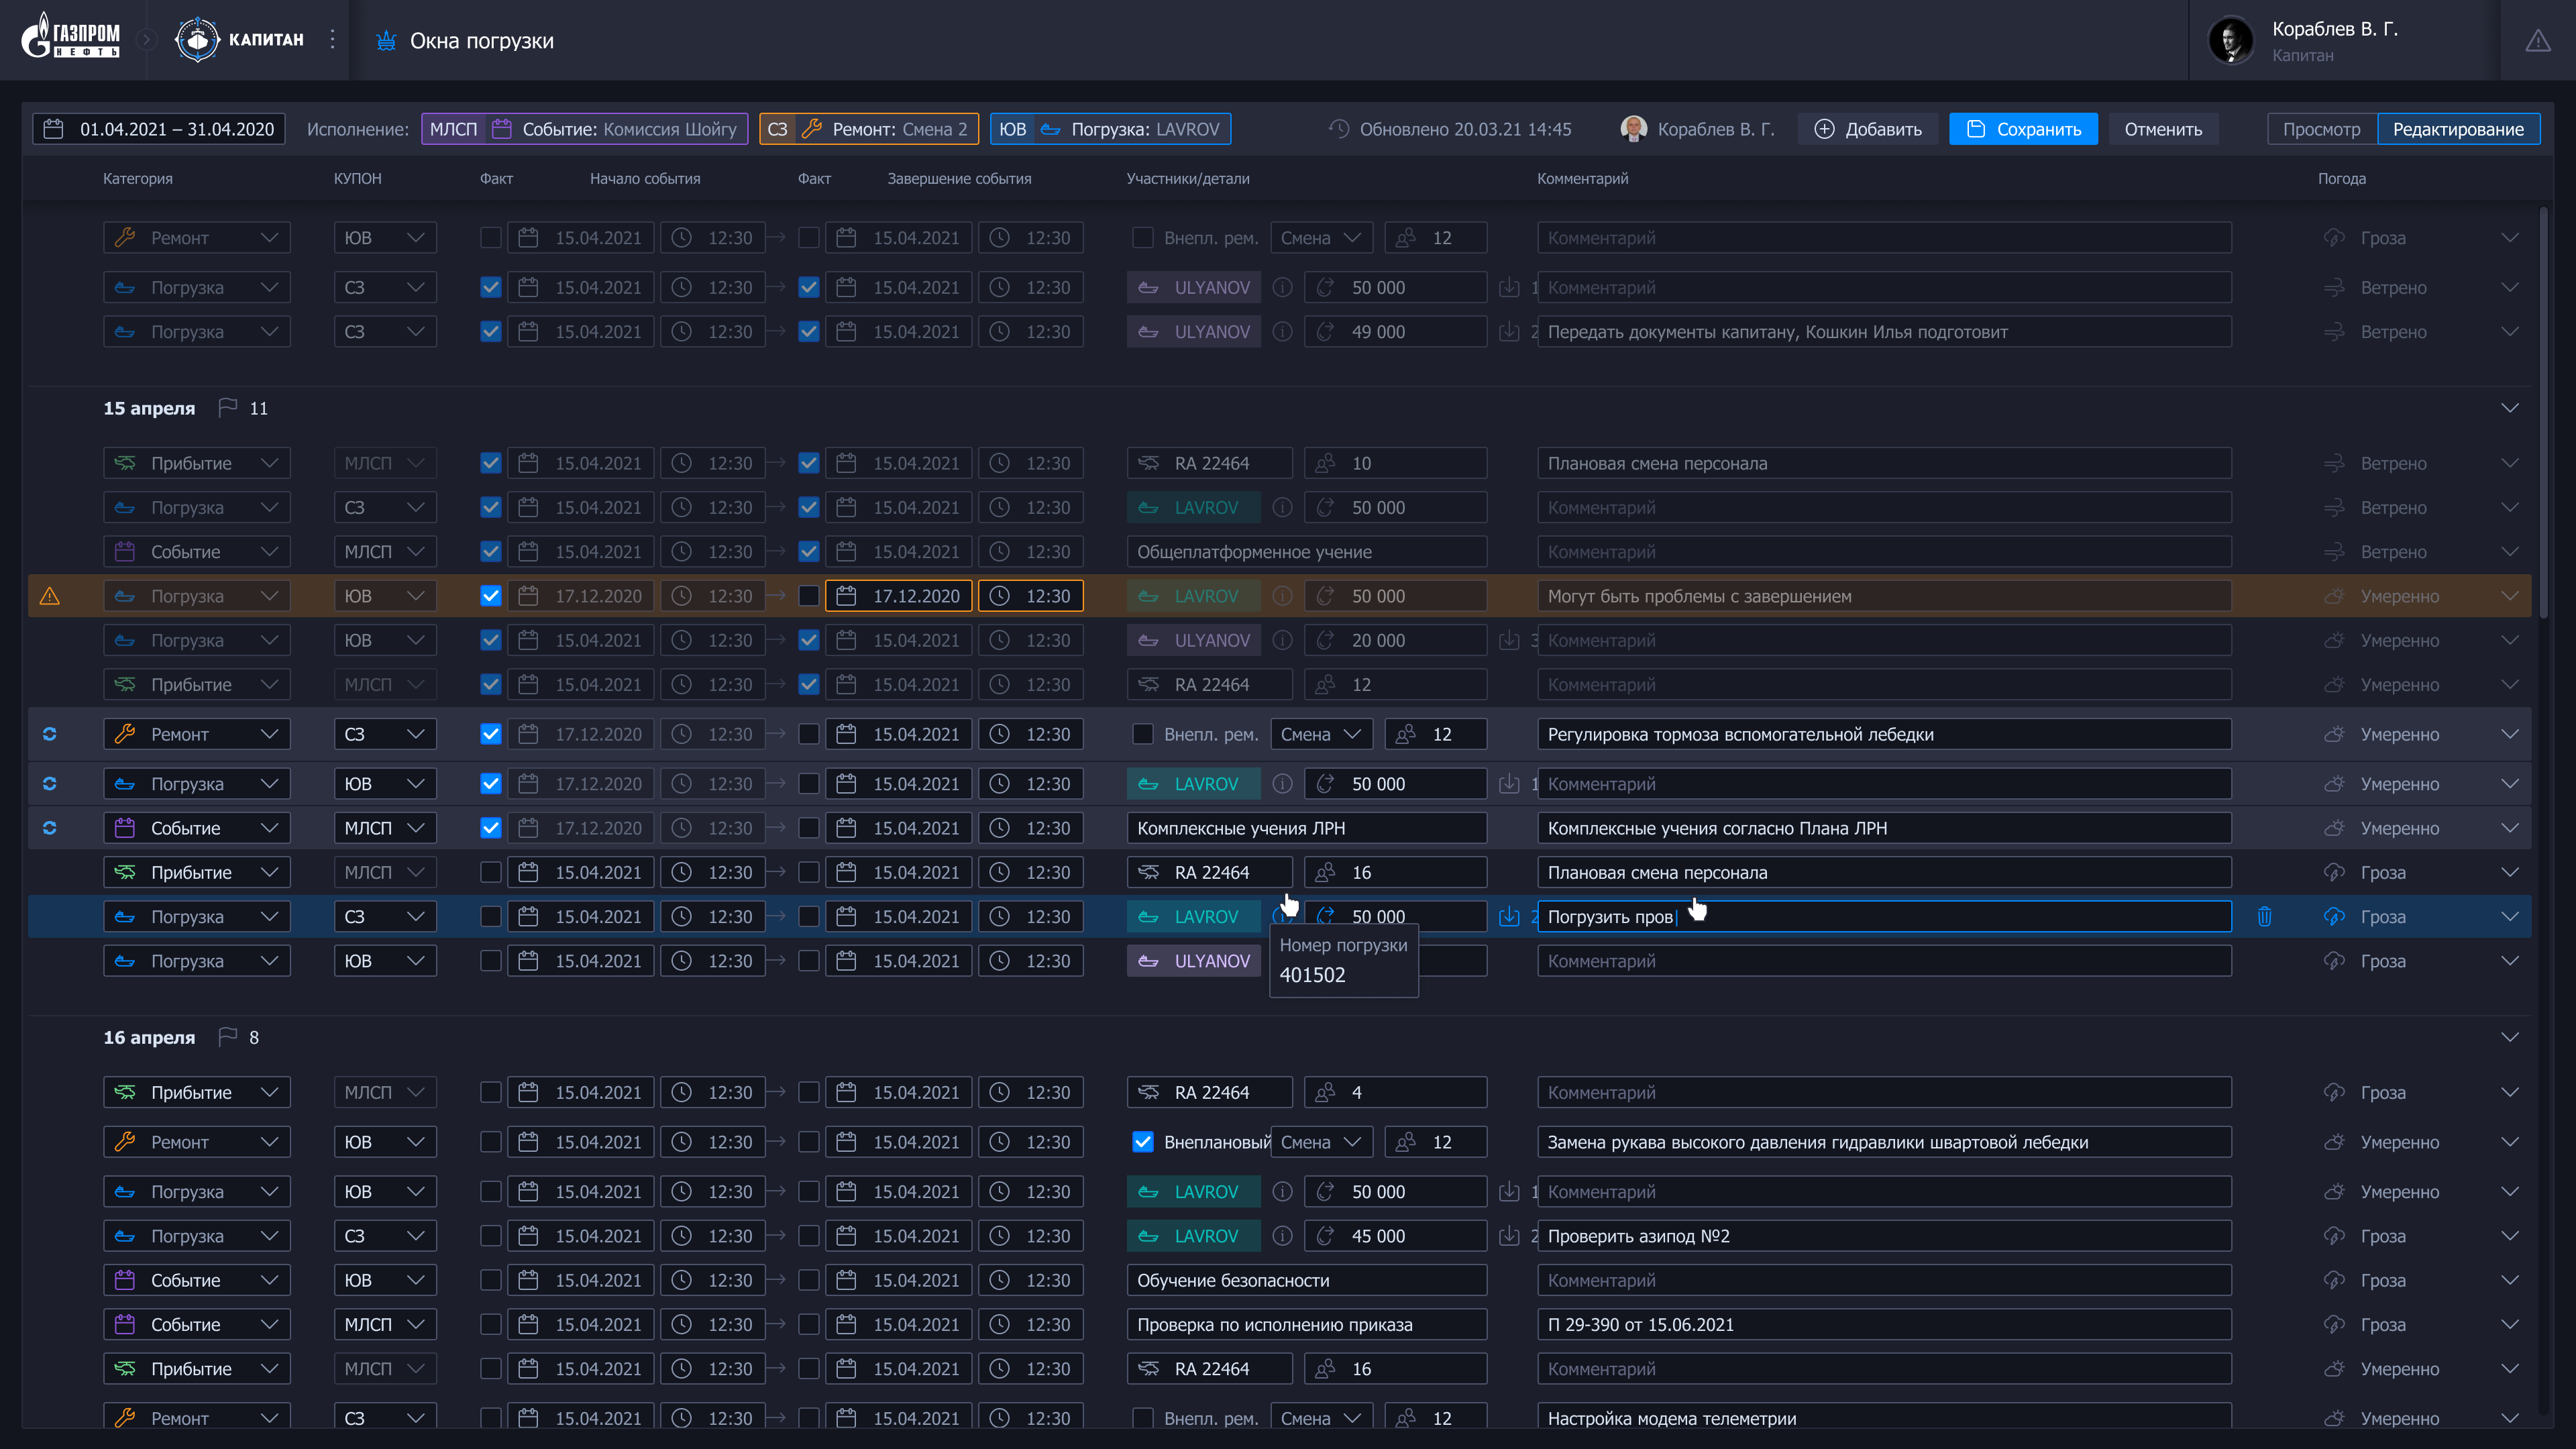Click orange warning icon on highlighted Погрузка row
This screenshot has width=2576, height=1449.
pos(49,596)
